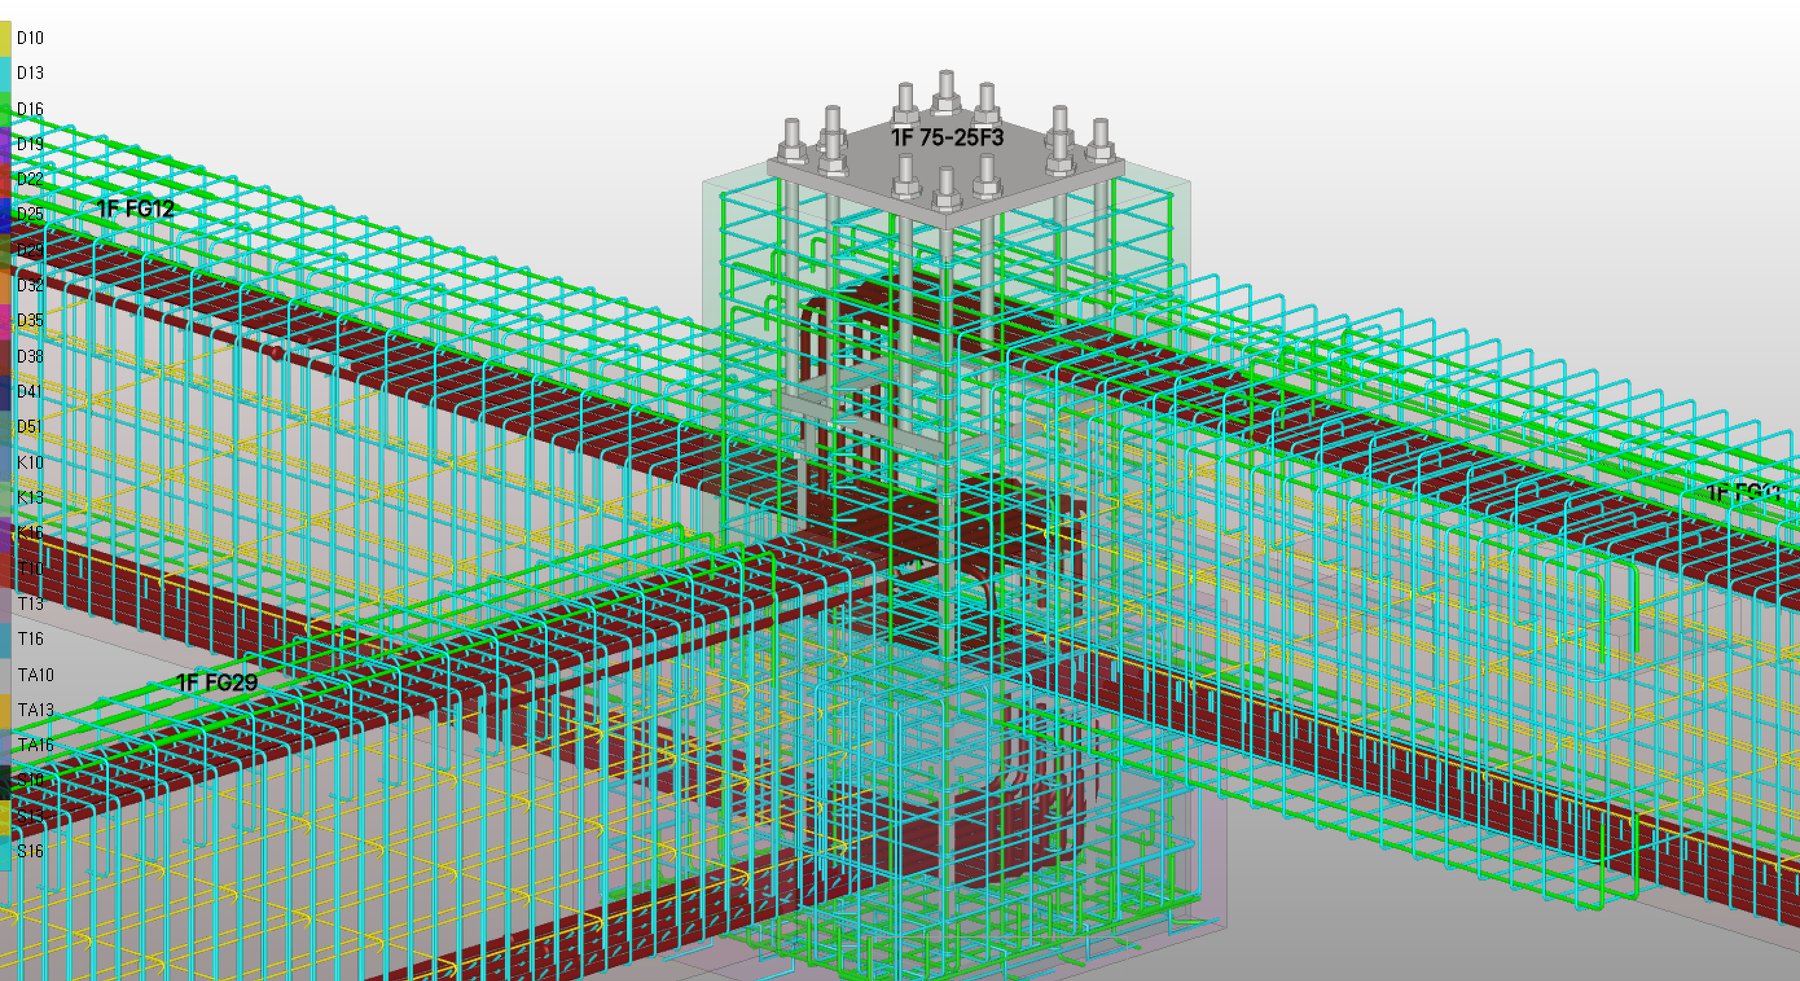The height and width of the screenshot is (981, 1800).
Task: Click the D29 legend label
Action: click(x=30, y=250)
